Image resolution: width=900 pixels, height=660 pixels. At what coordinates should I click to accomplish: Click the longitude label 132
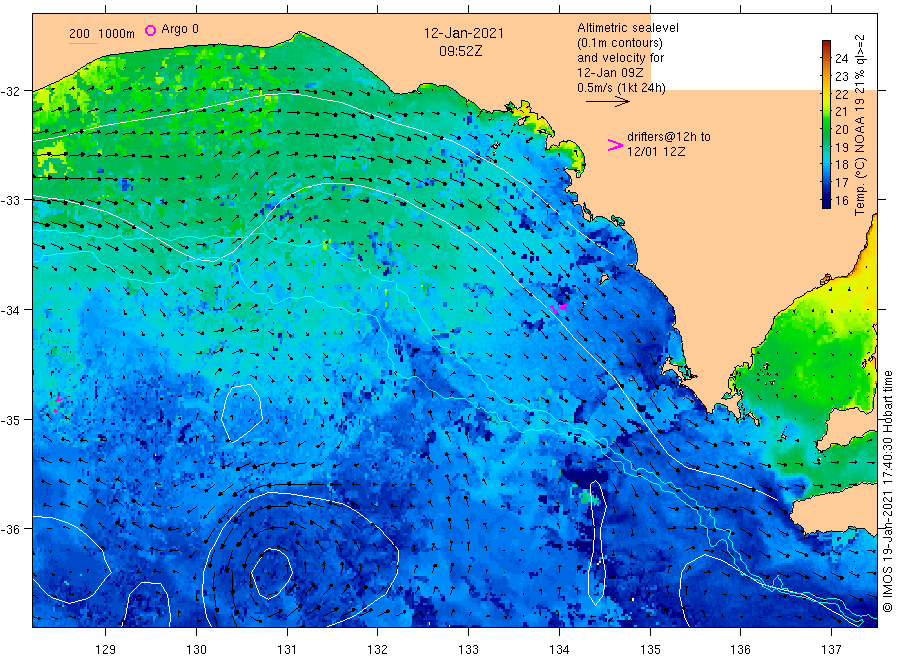pos(378,649)
